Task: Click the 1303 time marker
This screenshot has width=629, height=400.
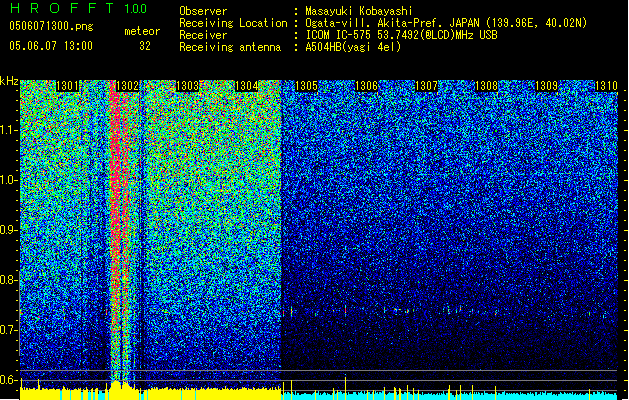Action: pyautogui.click(x=187, y=86)
